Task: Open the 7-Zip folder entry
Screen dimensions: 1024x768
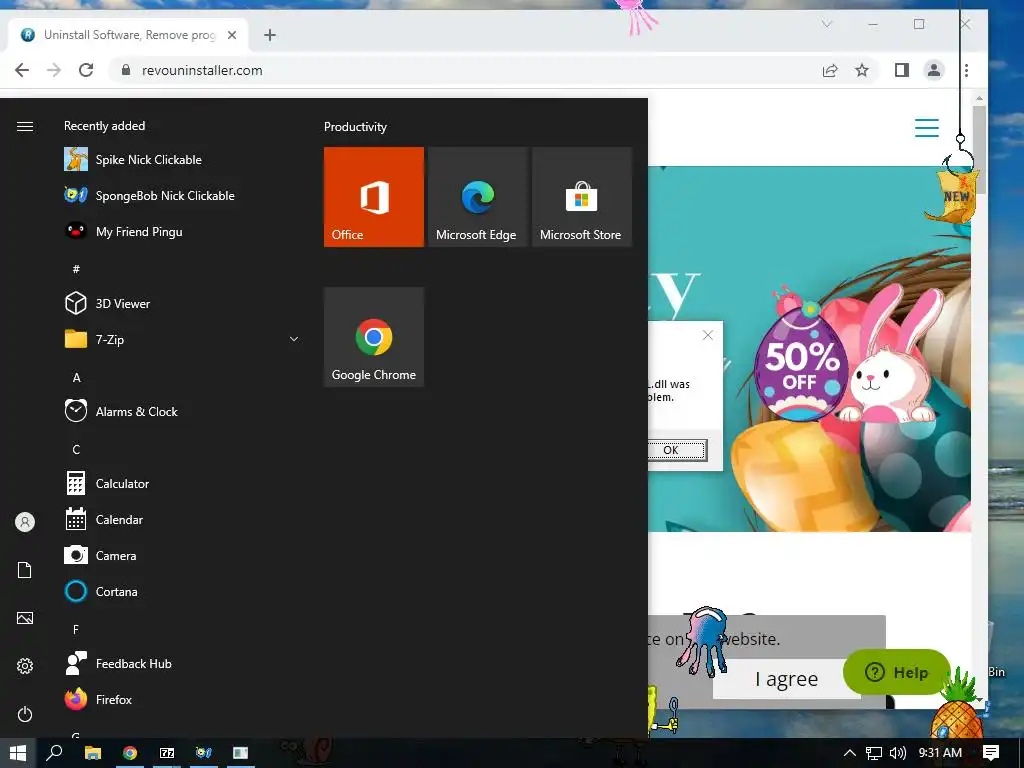Action: tap(182, 340)
